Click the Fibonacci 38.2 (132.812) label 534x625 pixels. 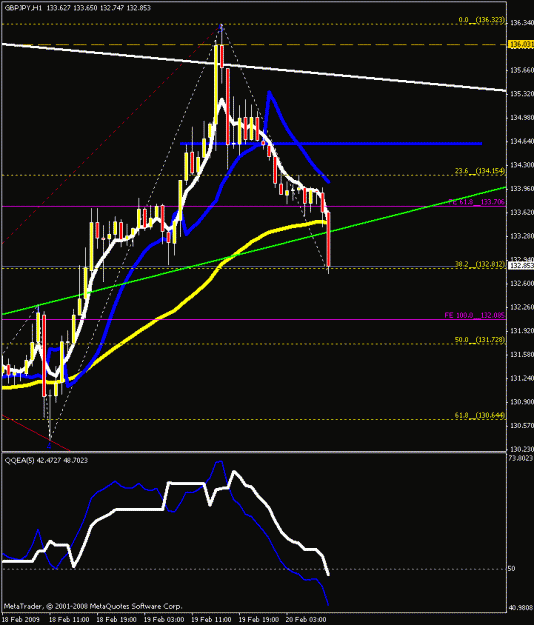point(480,264)
